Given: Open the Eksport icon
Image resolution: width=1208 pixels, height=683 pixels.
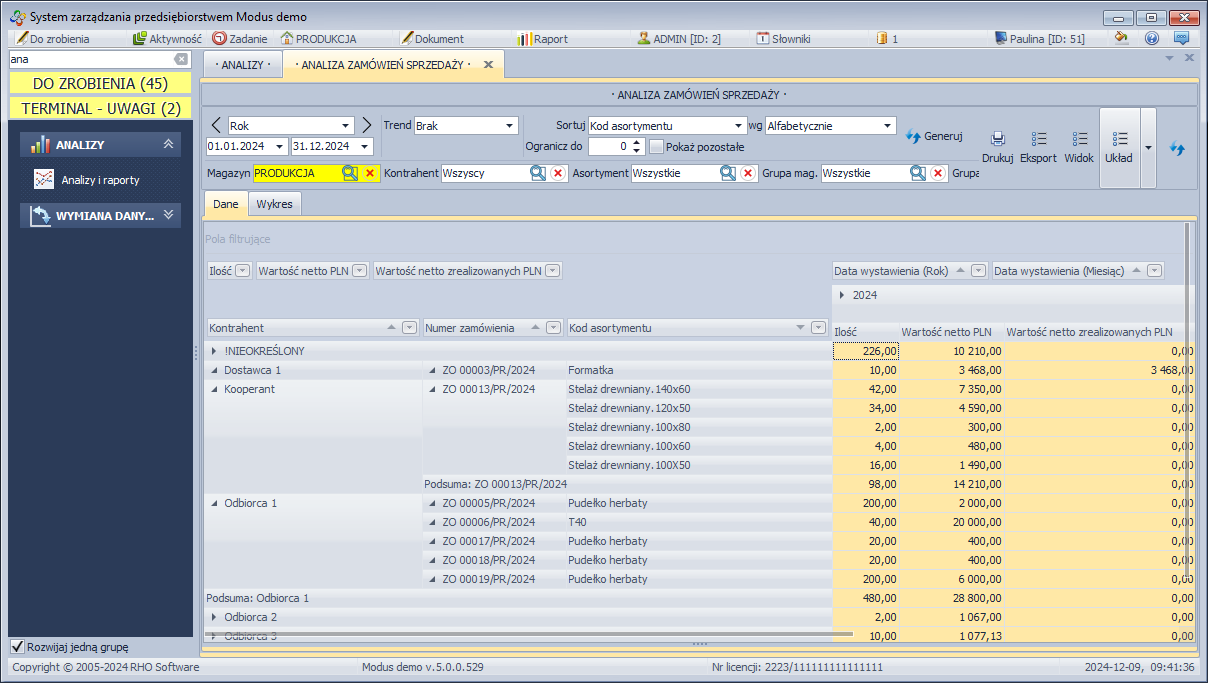Looking at the screenshot, I should tap(1038, 140).
